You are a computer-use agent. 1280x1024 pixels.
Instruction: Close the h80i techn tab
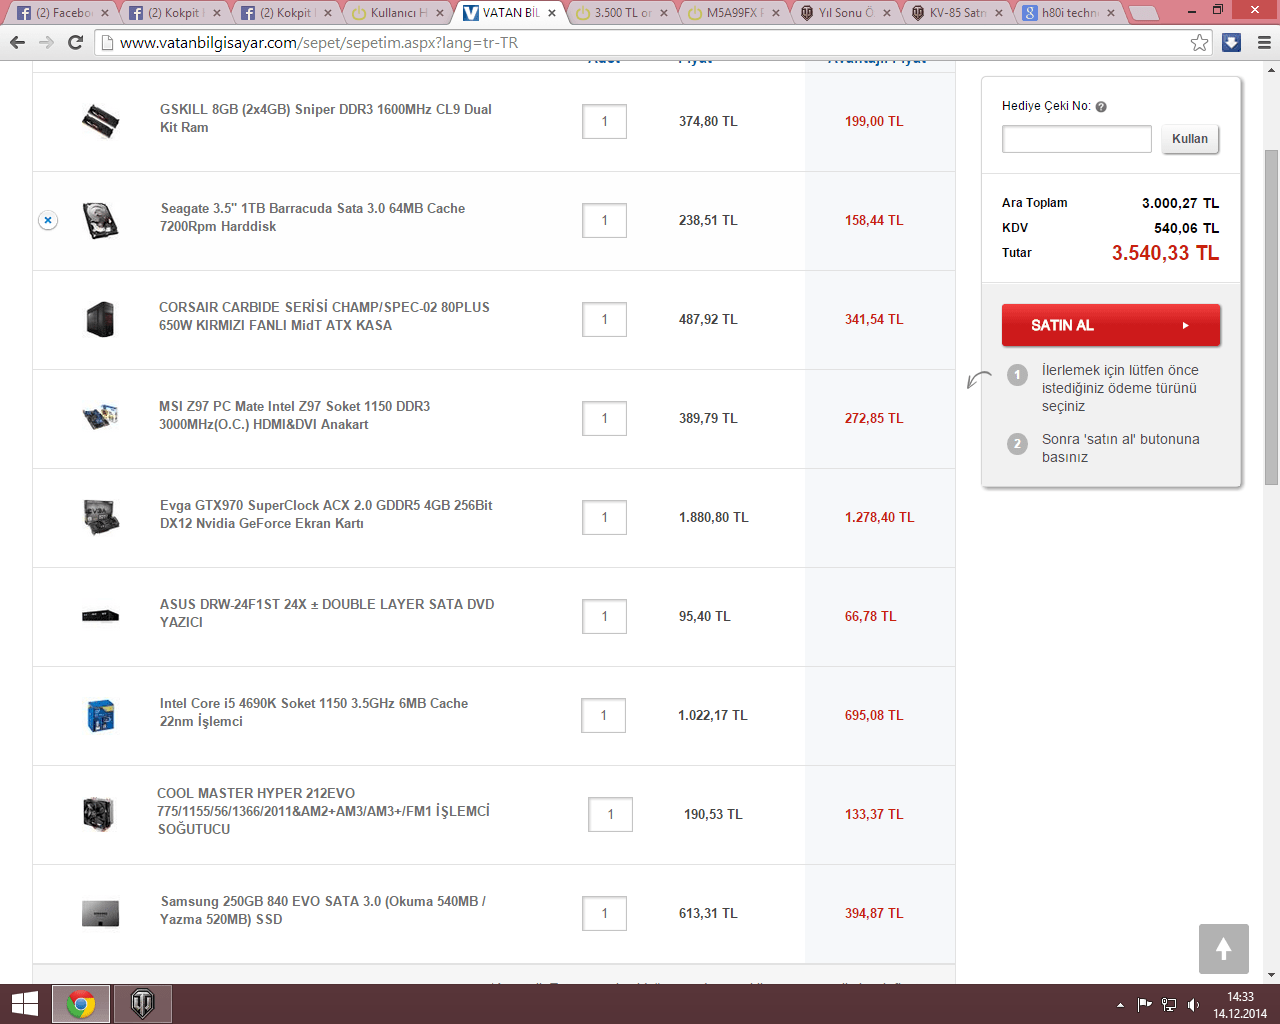[x=1111, y=13]
